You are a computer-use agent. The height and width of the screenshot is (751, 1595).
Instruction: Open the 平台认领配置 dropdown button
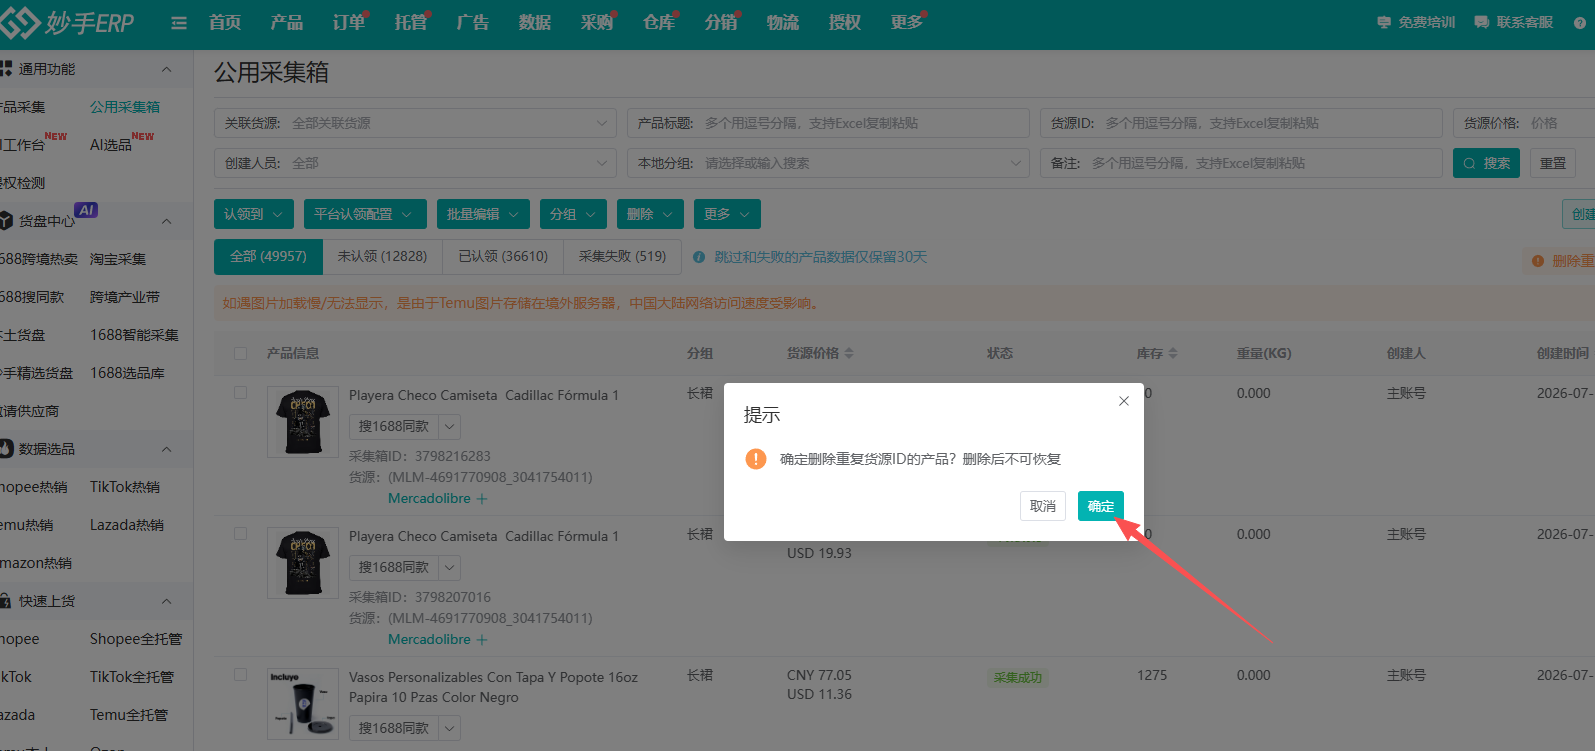(365, 214)
